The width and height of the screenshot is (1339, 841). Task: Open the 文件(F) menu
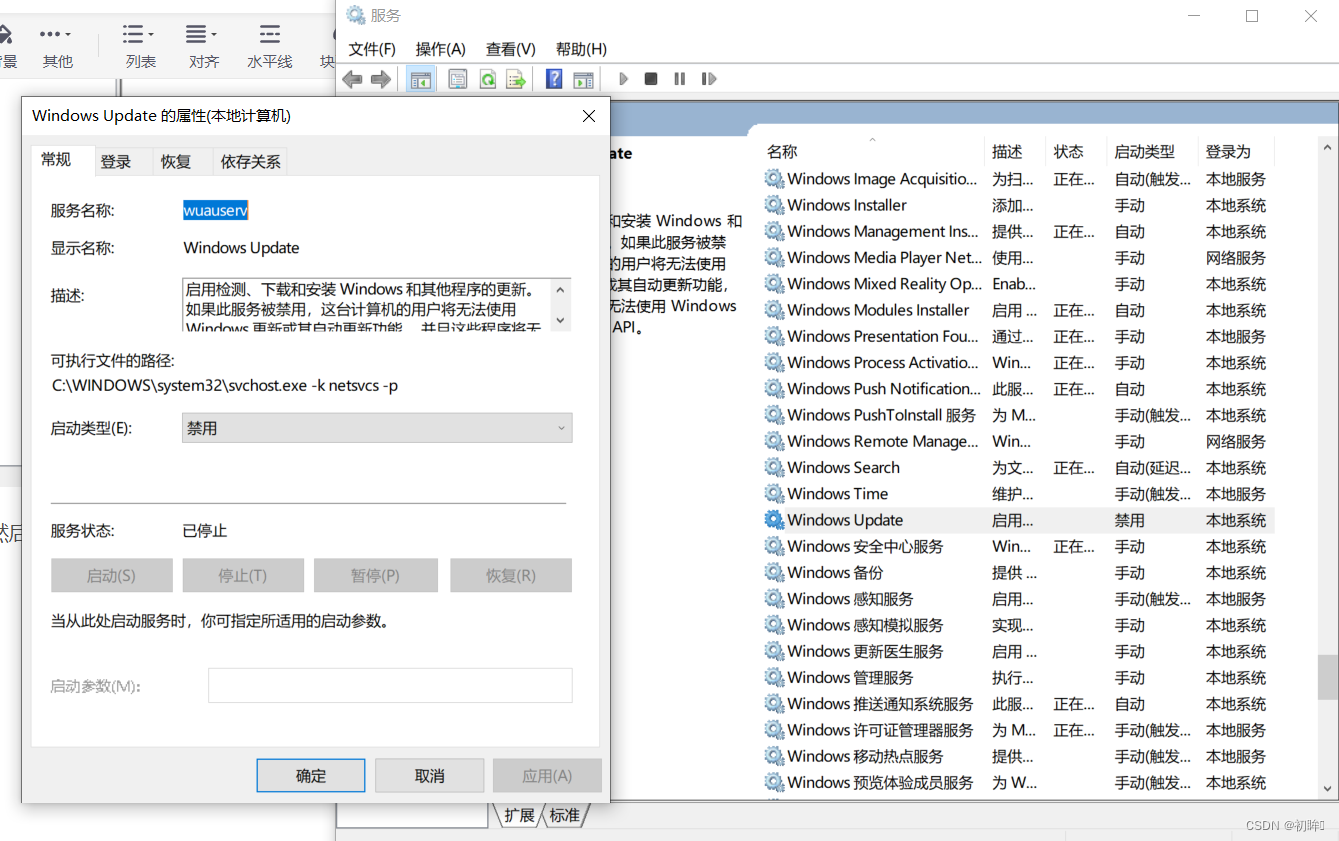(372, 49)
